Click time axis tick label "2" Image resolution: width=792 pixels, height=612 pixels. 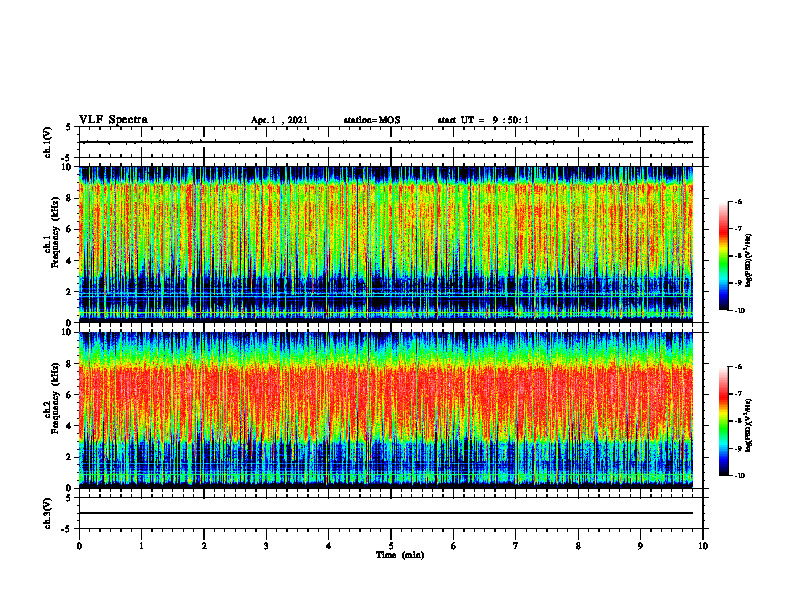click(204, 546)
